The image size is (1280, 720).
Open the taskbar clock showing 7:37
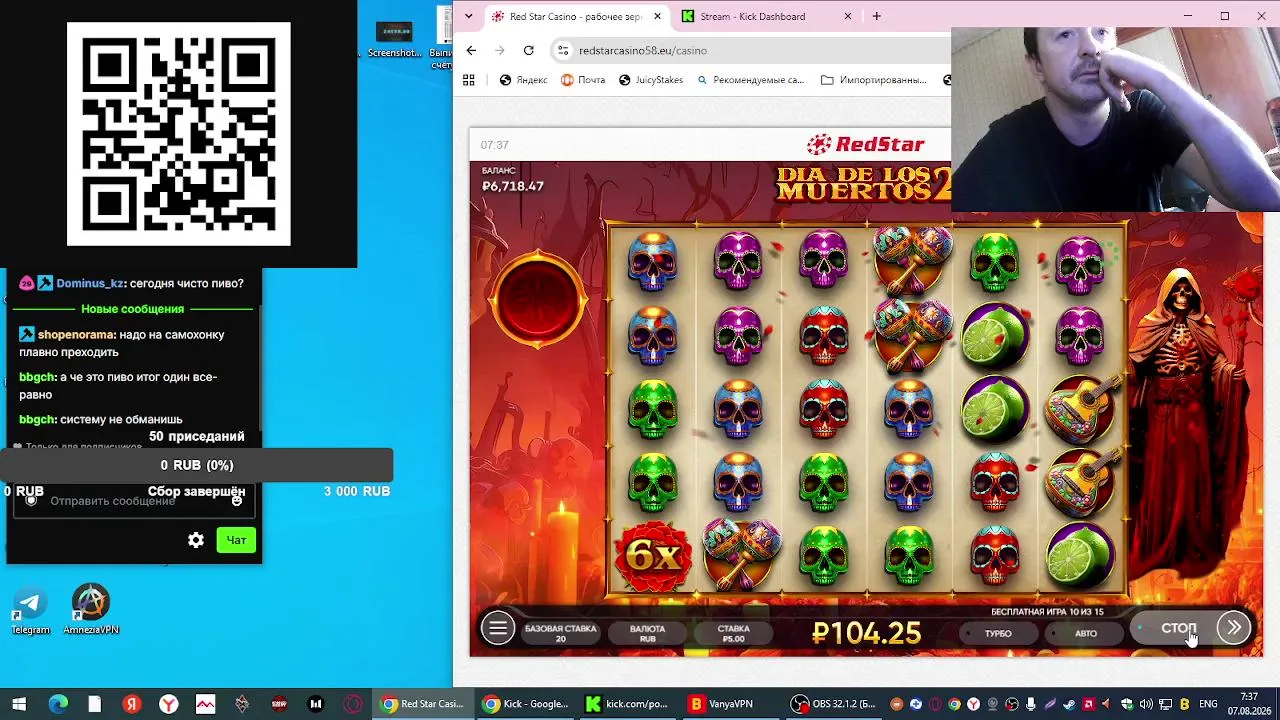(x=1249, y=704)
